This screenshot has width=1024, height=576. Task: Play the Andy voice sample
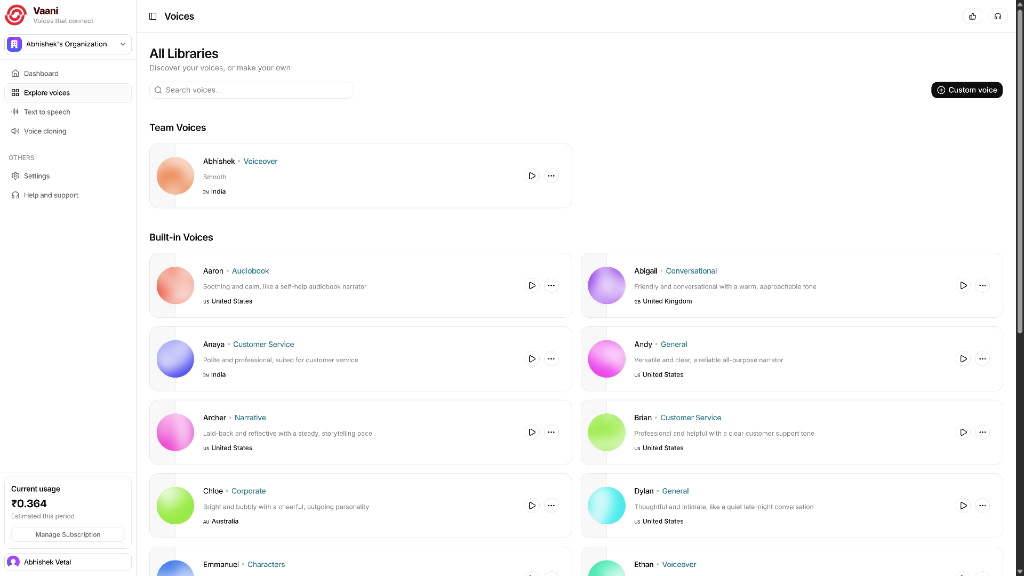(963, 359)
